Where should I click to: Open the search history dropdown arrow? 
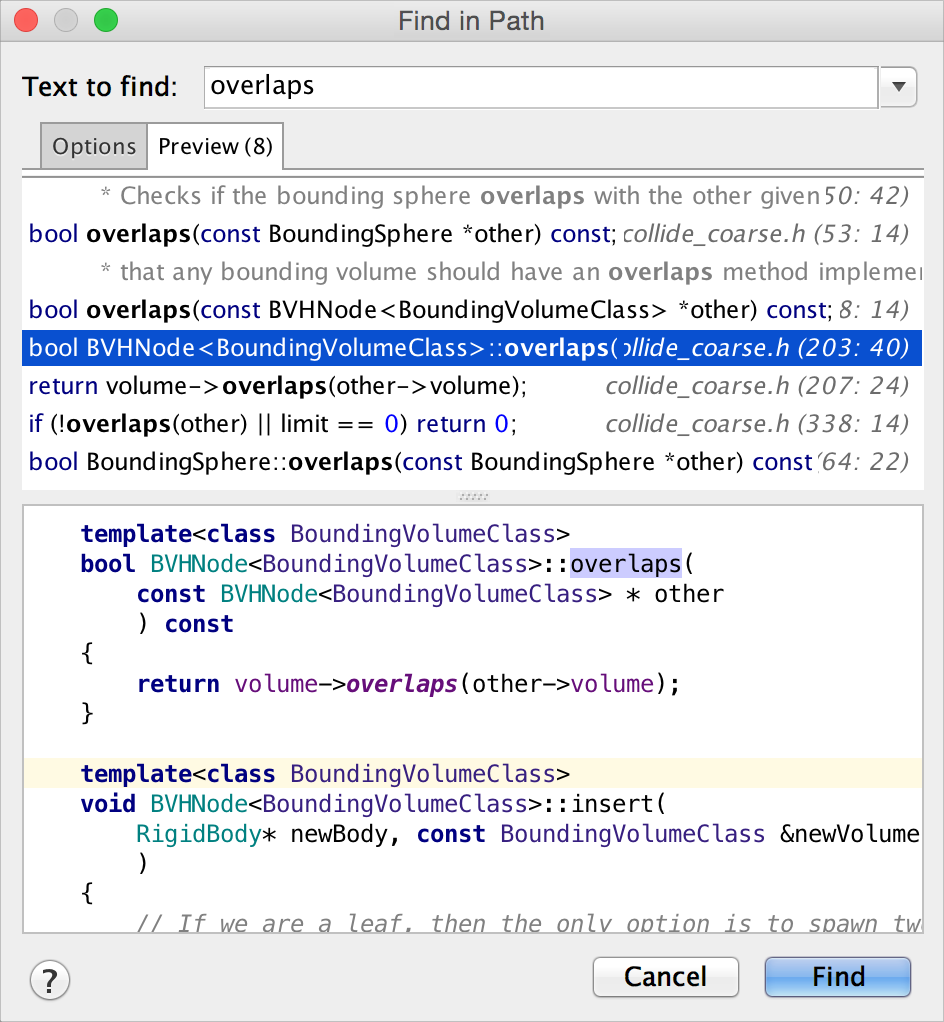898,87
